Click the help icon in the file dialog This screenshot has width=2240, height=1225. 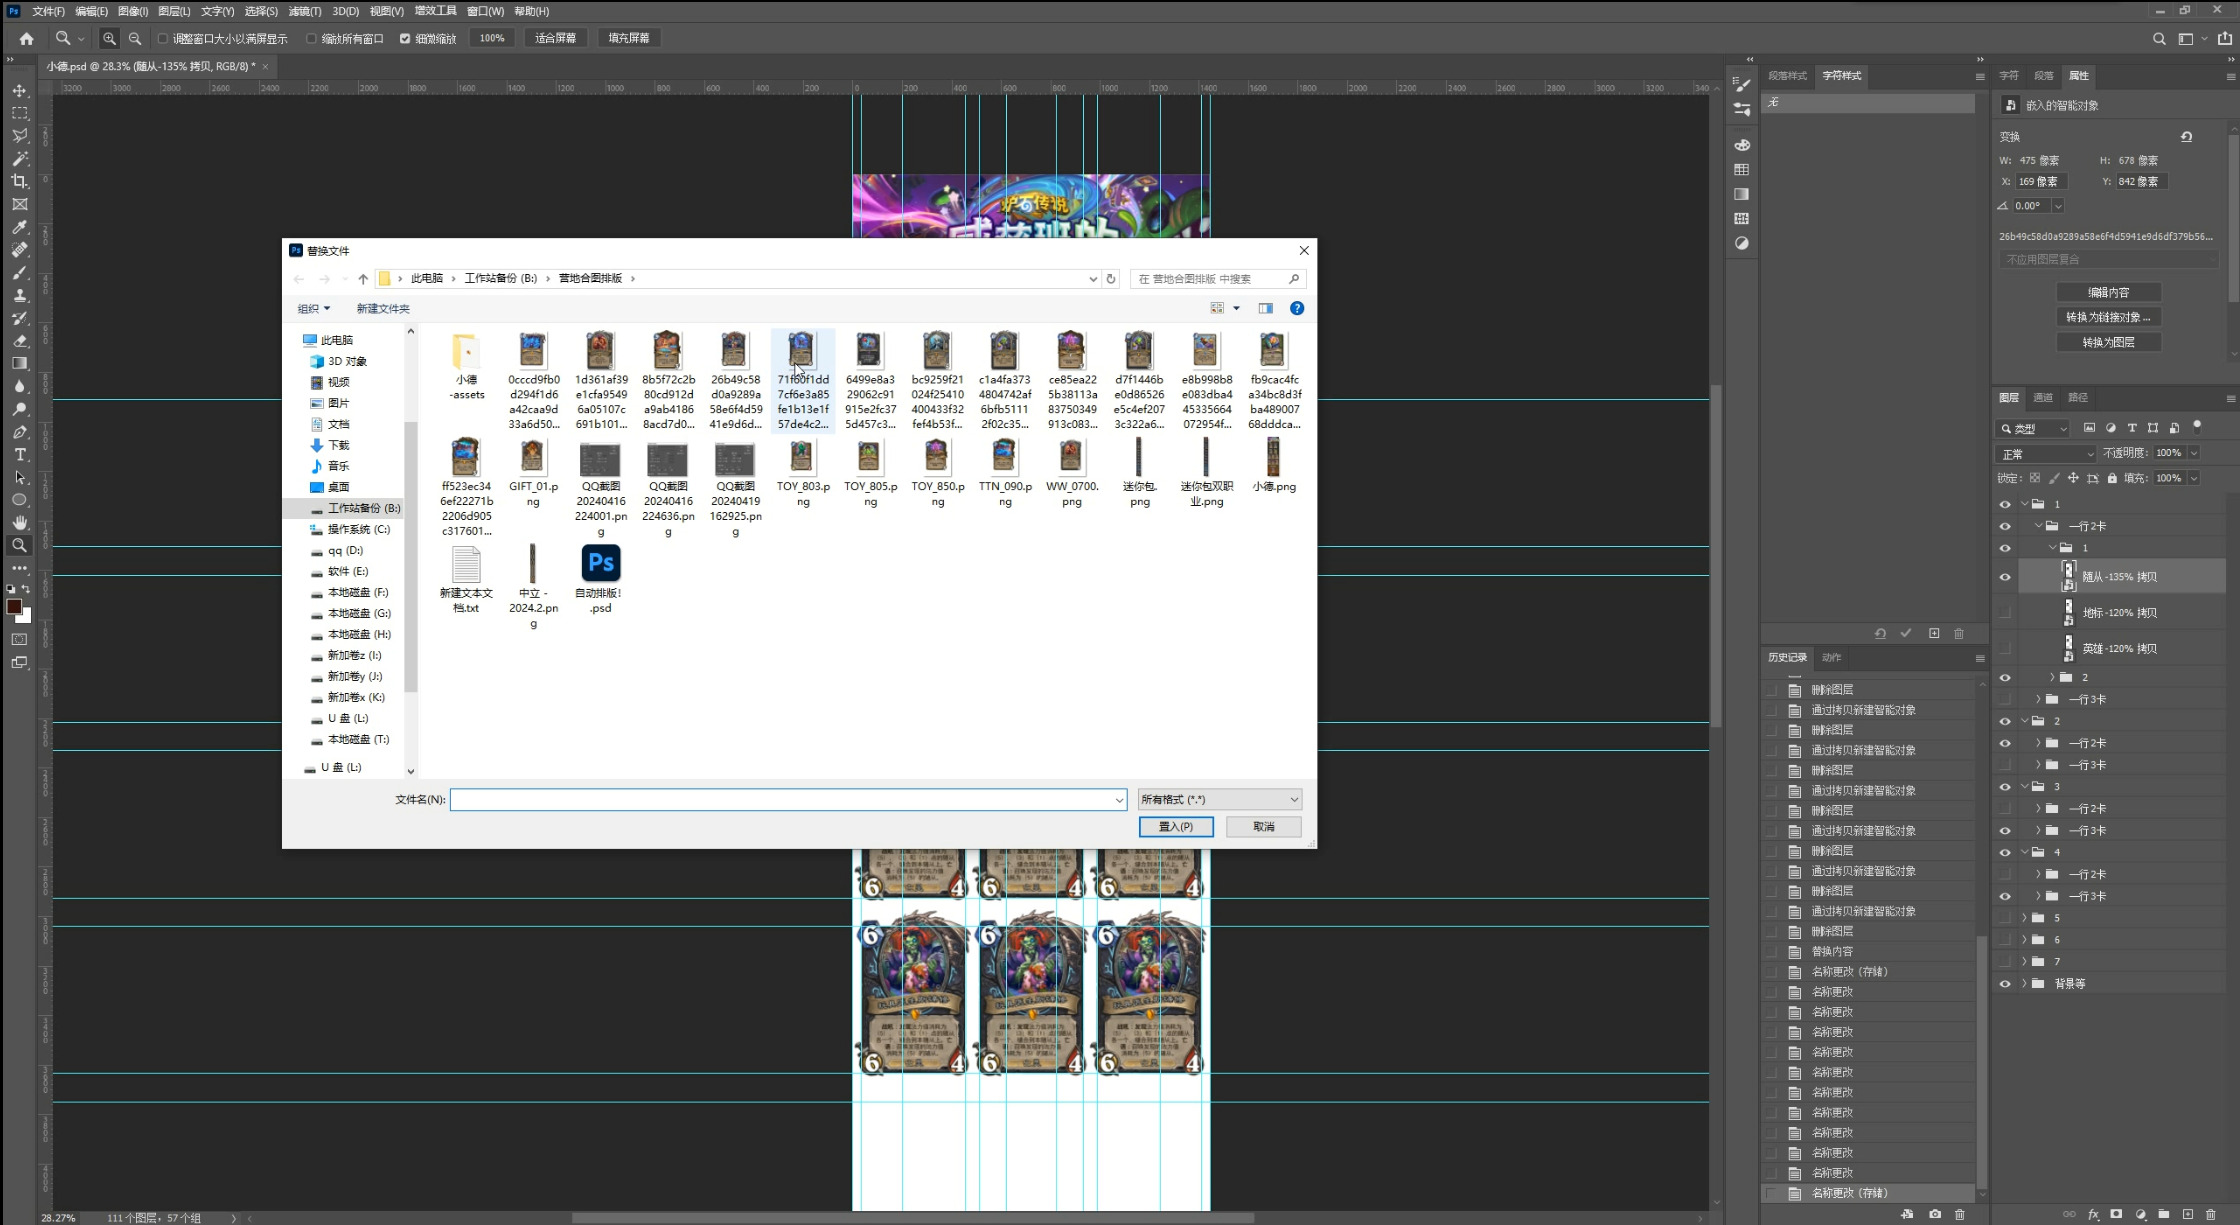pos(1296,308)
